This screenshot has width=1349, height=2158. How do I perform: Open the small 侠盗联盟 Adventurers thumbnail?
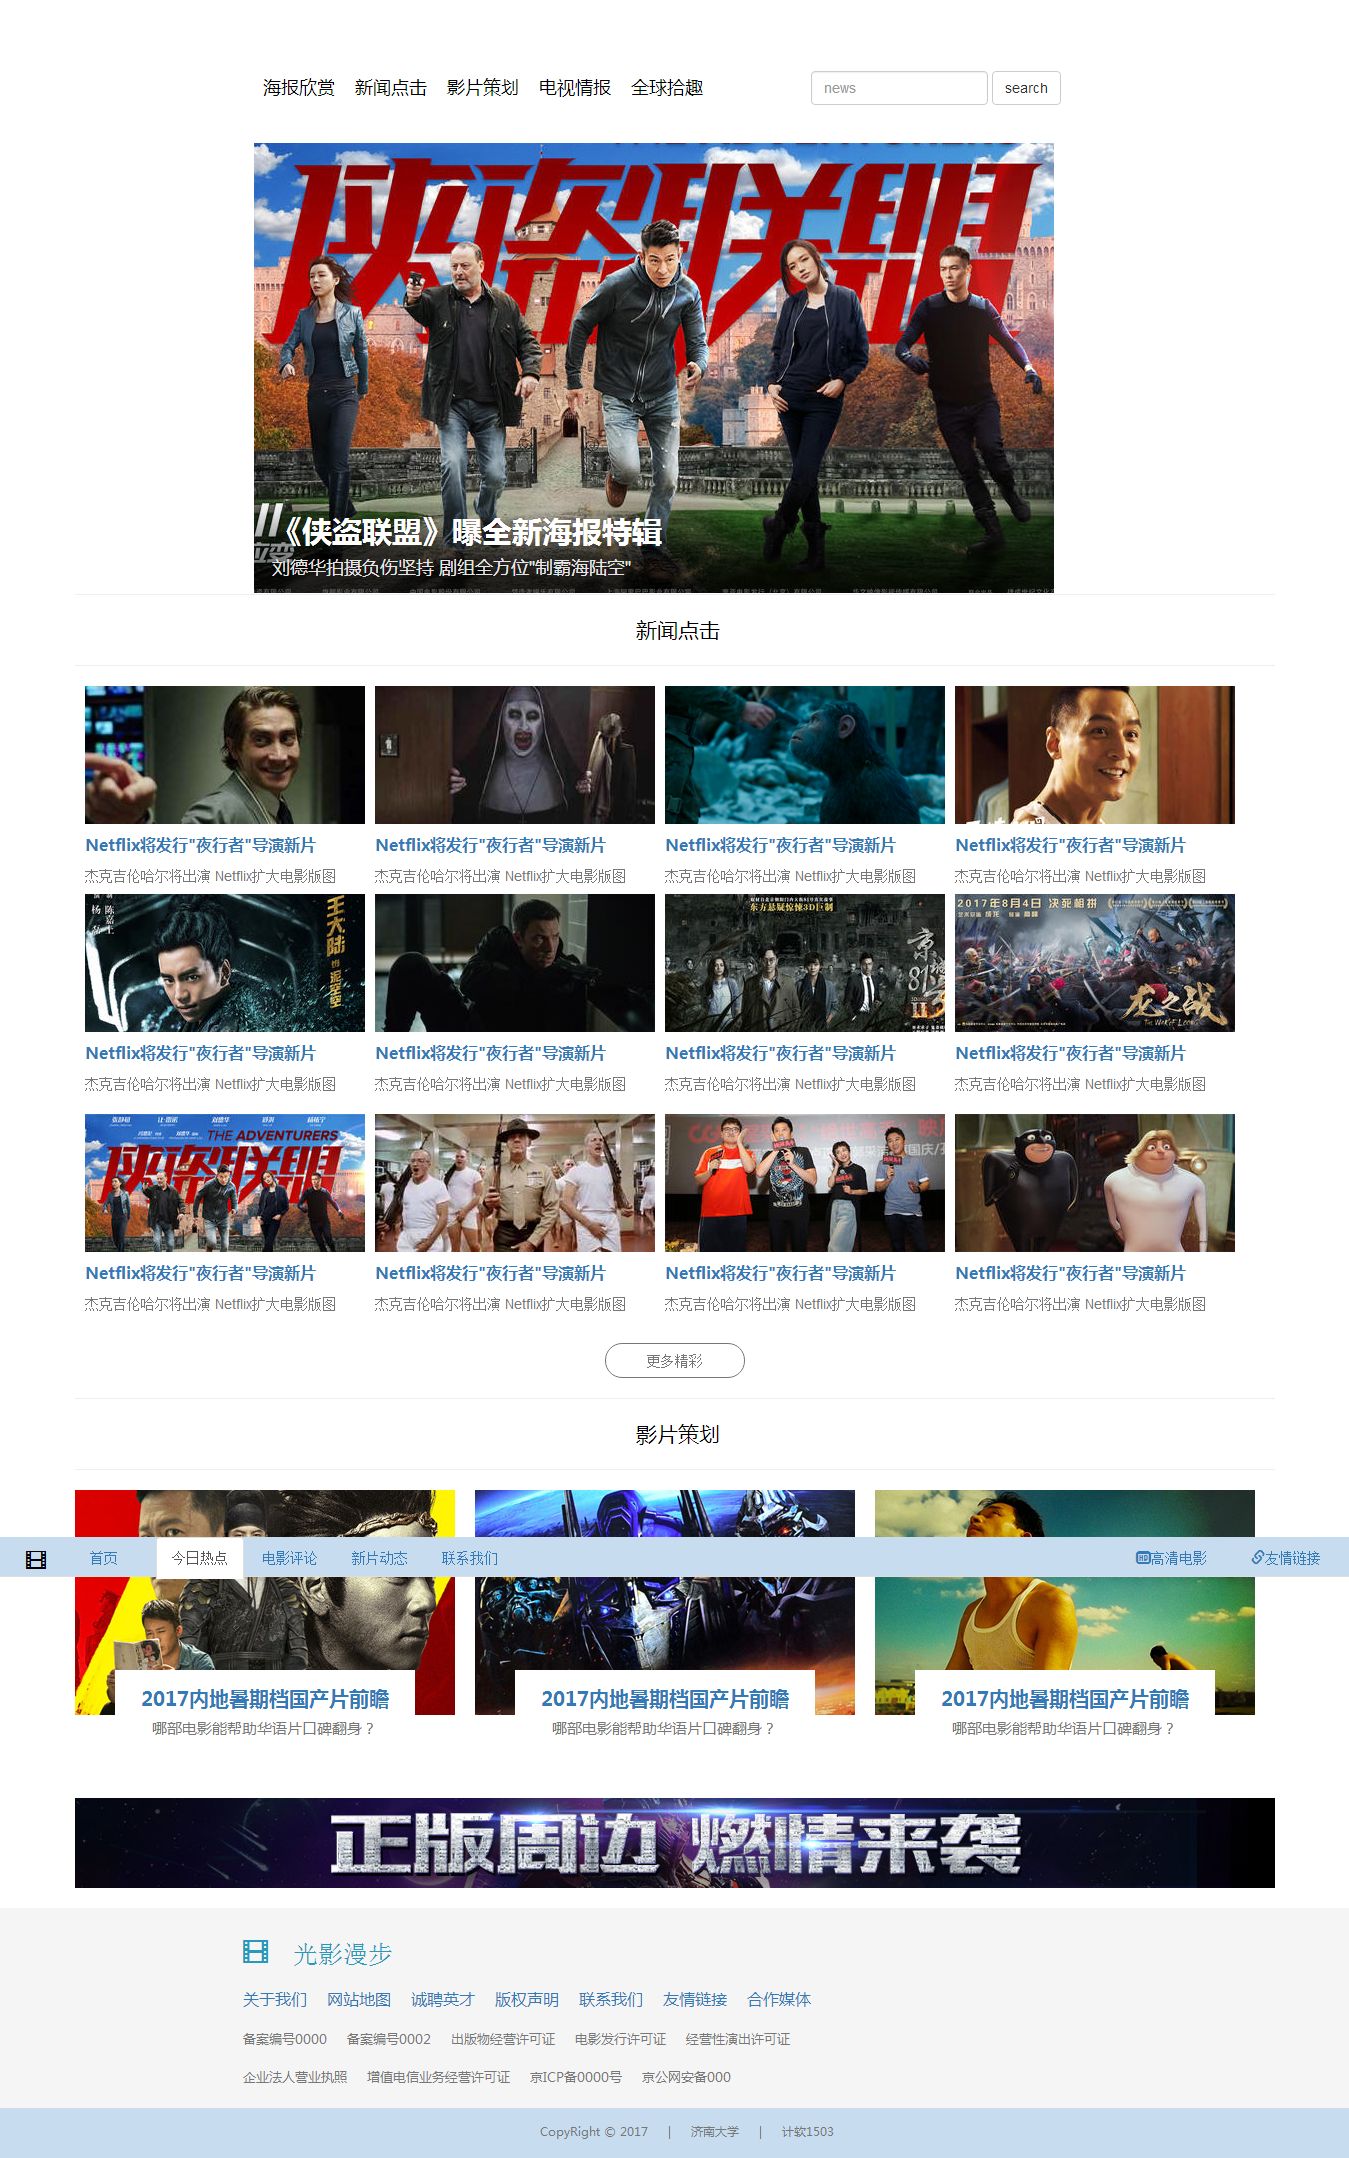(x=225, y=1183)
